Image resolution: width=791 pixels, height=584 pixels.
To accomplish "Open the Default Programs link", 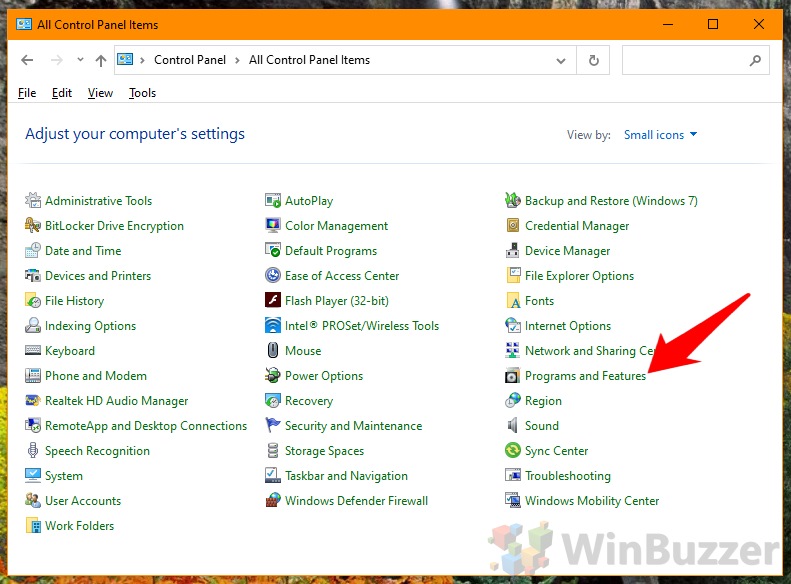I will pyautogui.click(x=331, y=251).
